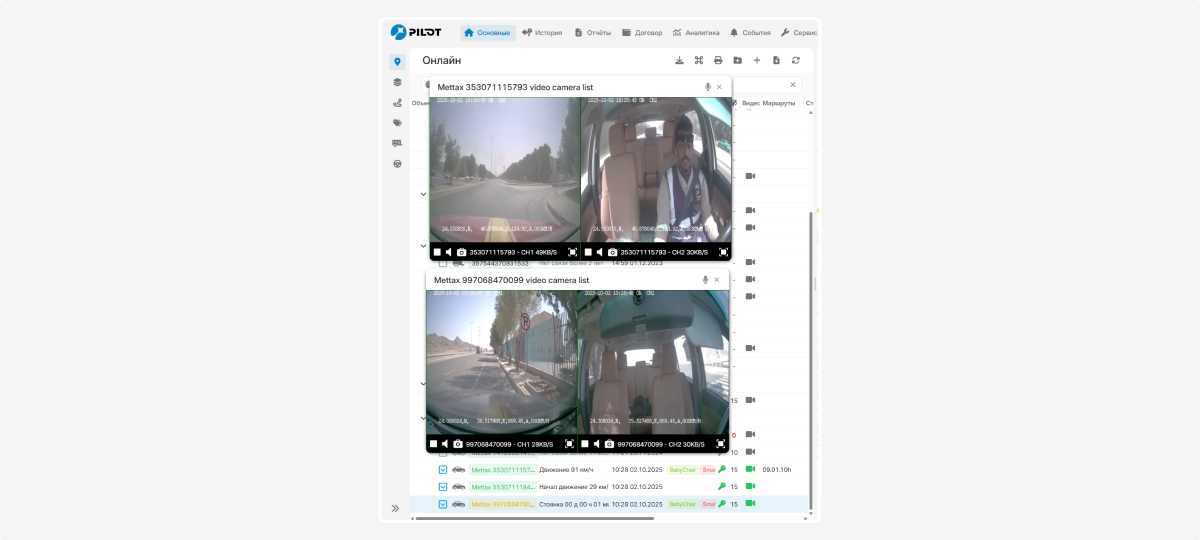
Task: Take snapshot of 997068470099 CH1 camera
Action: pos(458,443)
